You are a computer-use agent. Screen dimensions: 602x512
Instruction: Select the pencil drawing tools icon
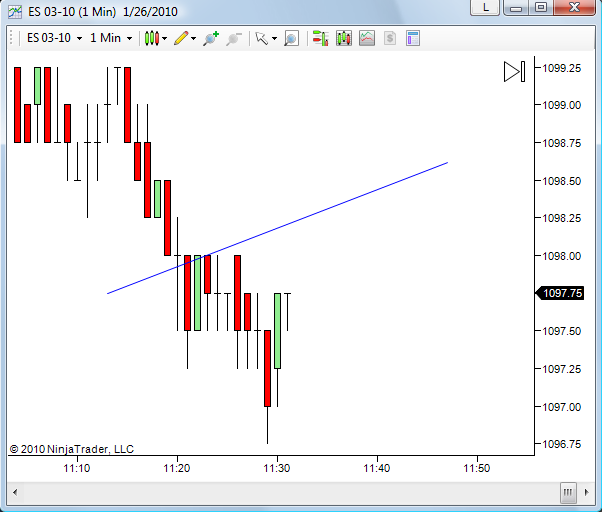pyautogui.click(x=181, y=38)
